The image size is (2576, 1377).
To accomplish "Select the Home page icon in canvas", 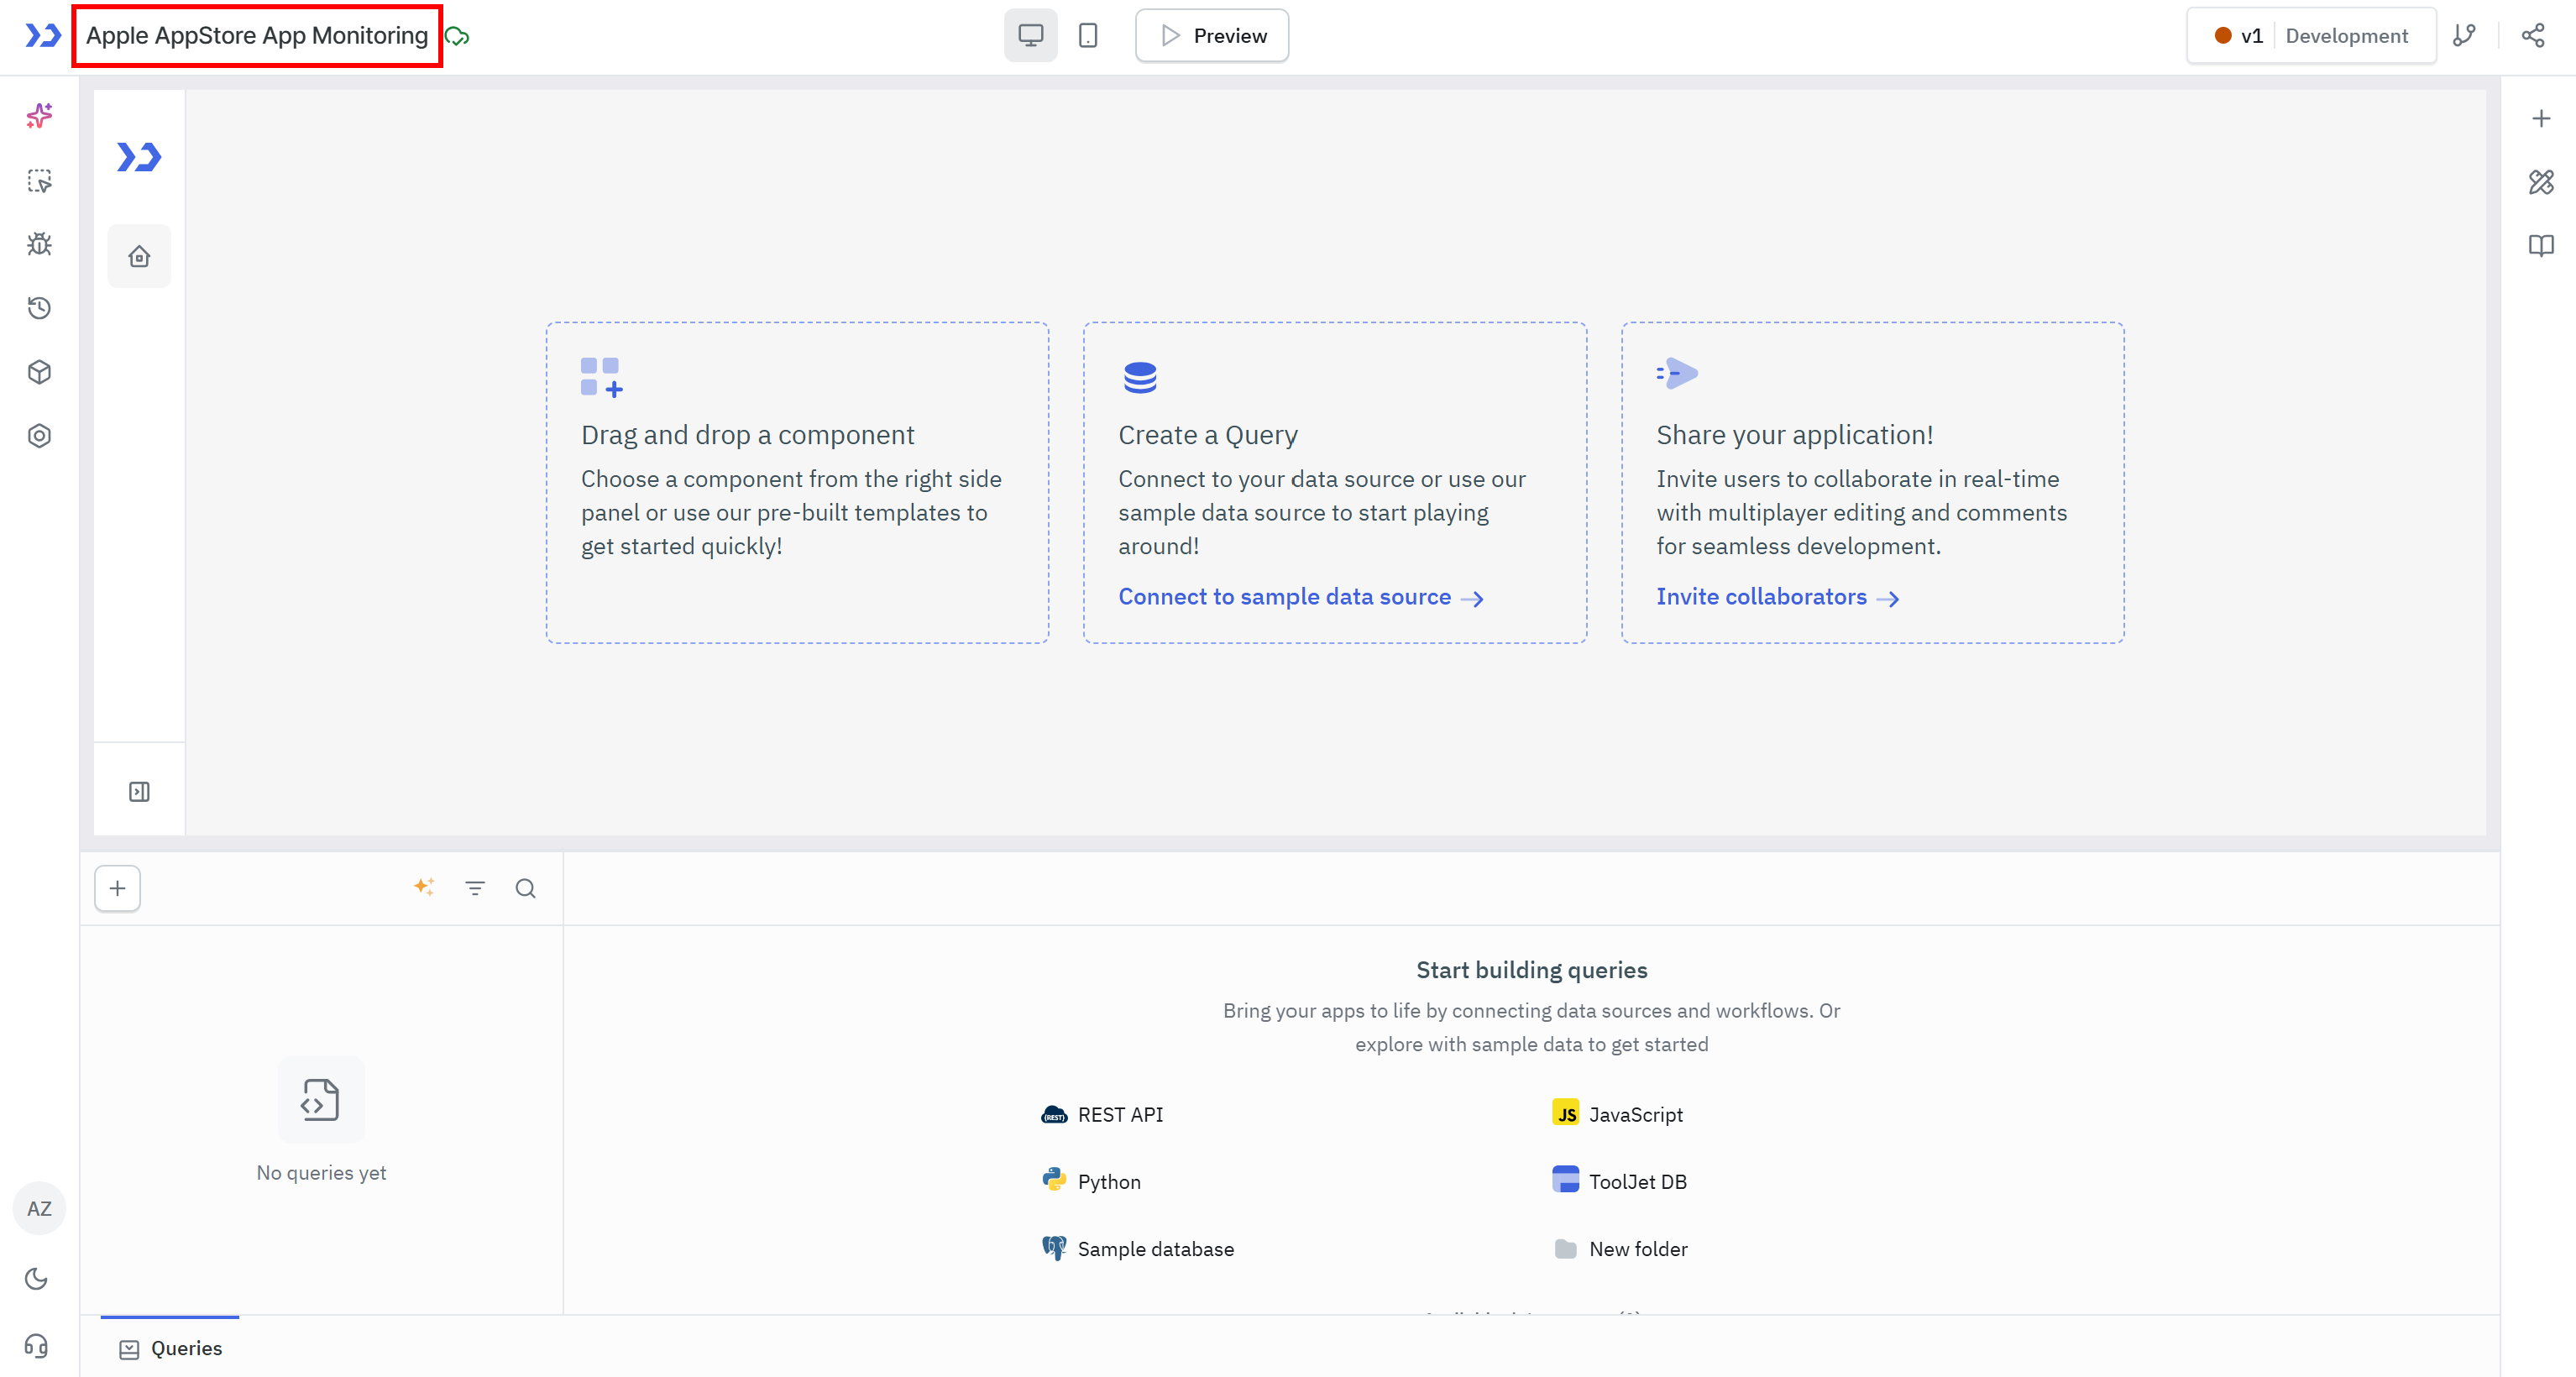I will (x=139, y=257).
